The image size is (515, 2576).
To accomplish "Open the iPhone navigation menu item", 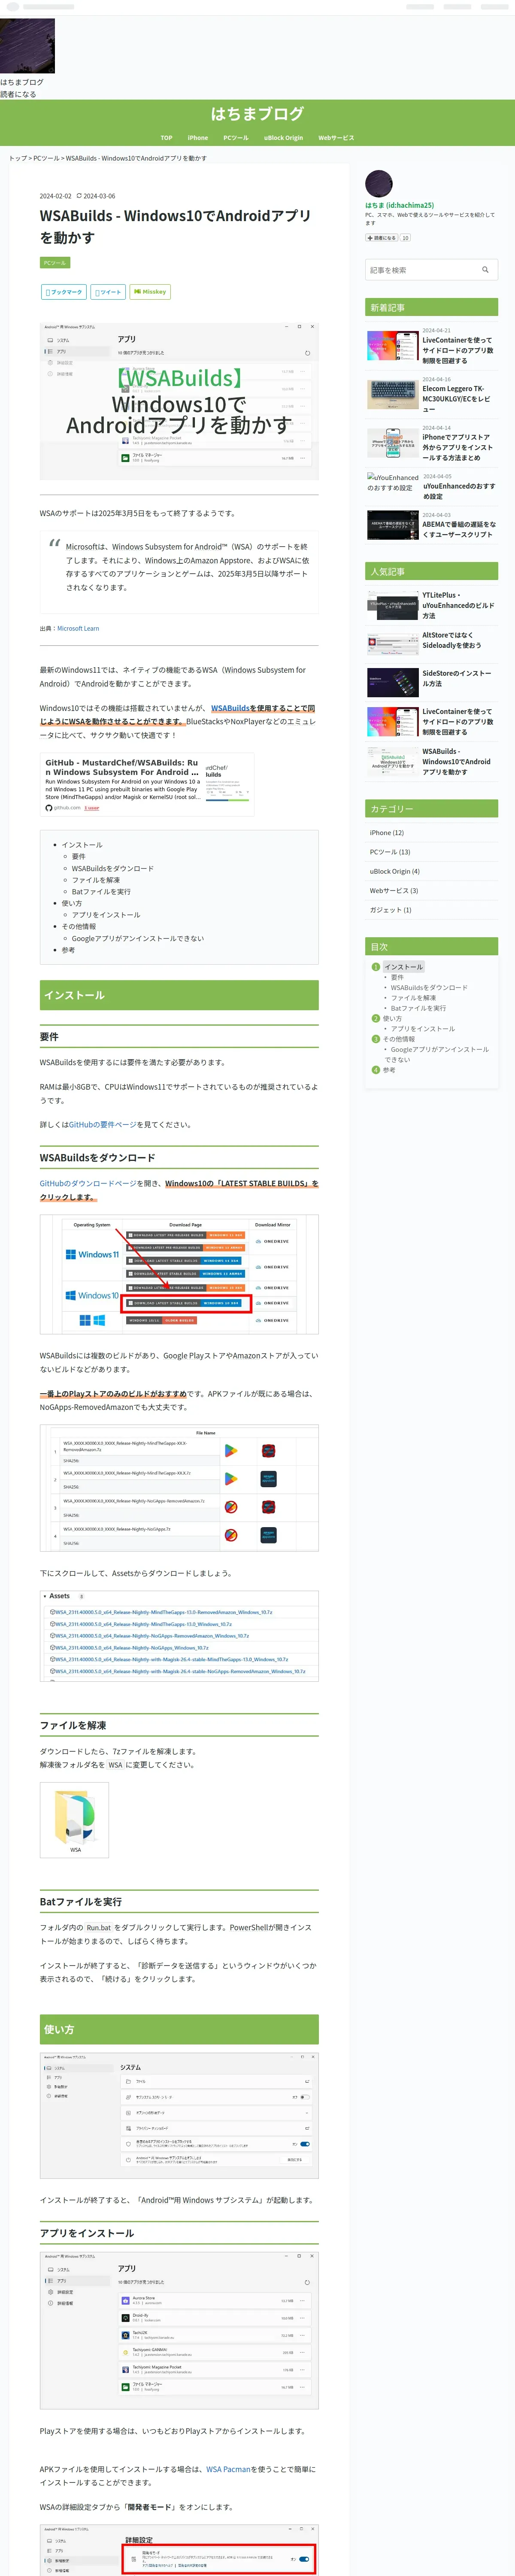I will tap(198, 138).
